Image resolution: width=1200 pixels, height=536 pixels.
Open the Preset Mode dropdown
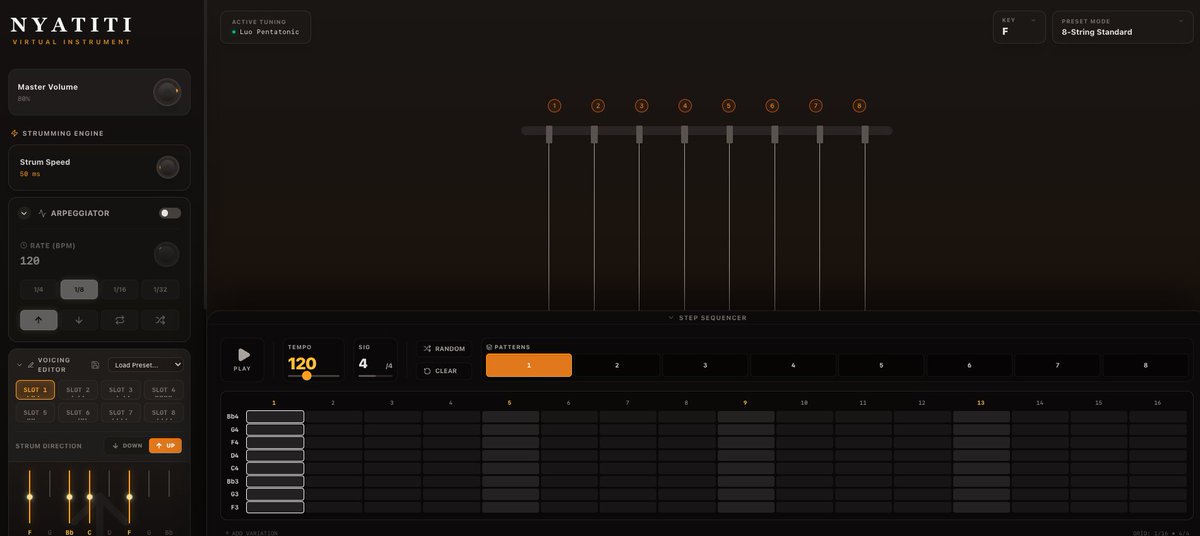[x=1122, y=27]
